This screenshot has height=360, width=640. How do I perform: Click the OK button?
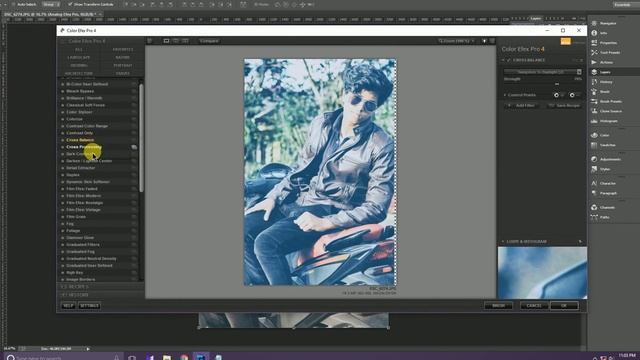pyautogui.click(x=564, y=306)
